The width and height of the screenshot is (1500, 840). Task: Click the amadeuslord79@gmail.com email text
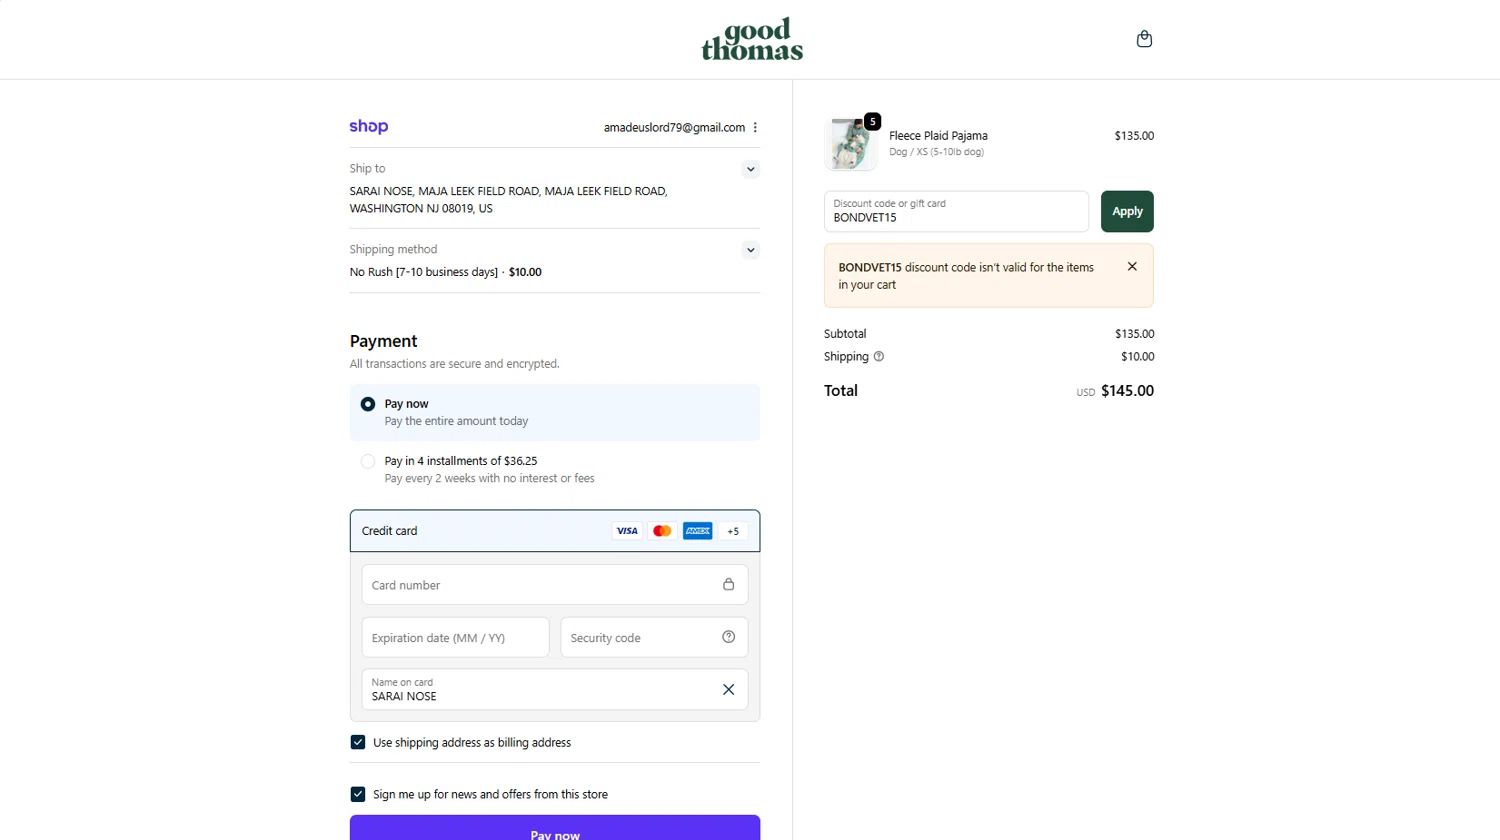coord(674,127)
